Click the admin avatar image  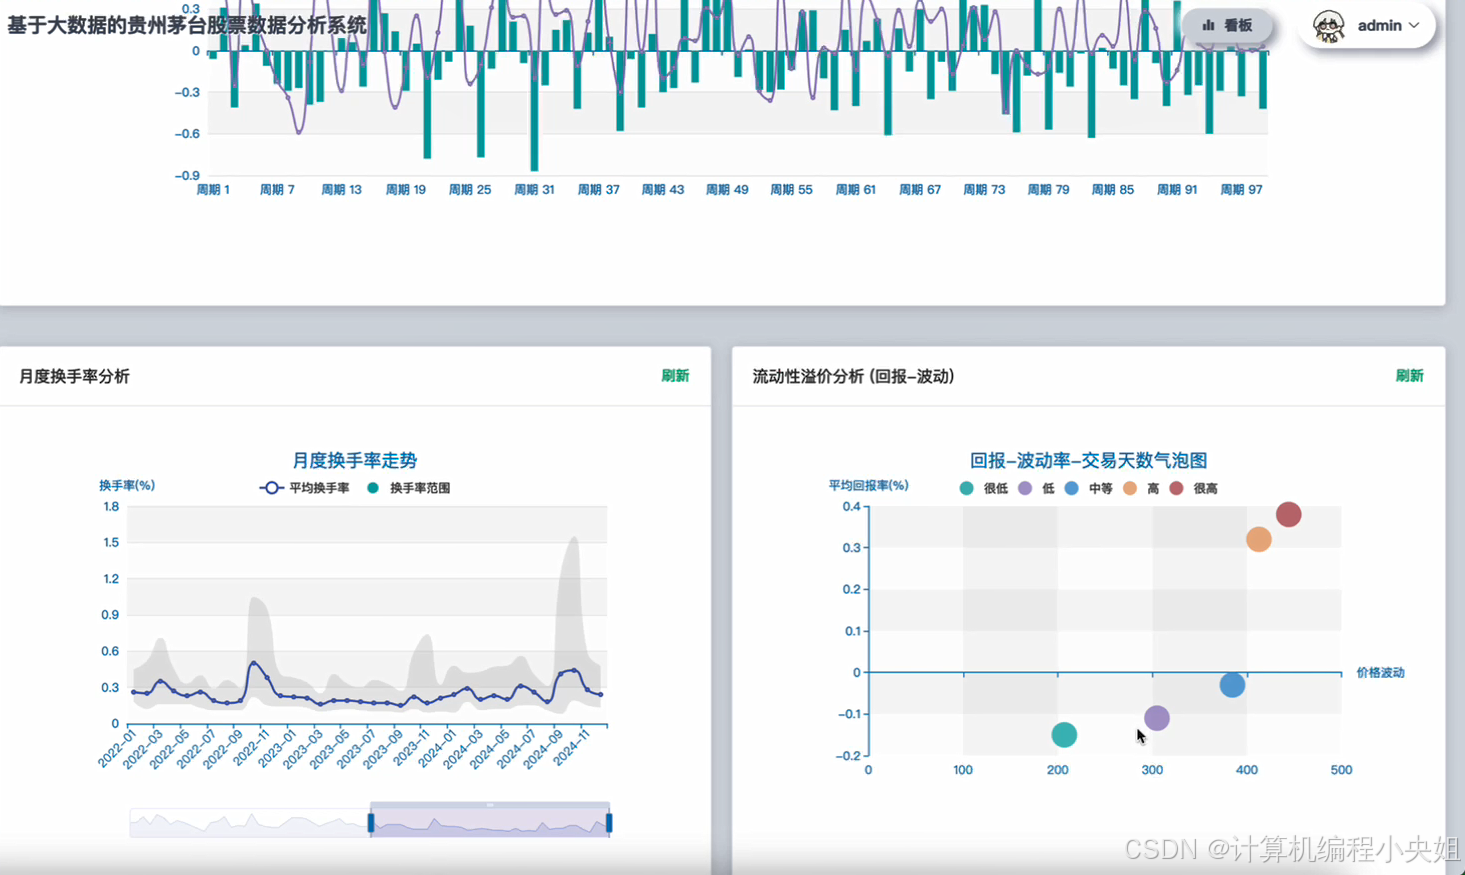[x=1329, y=26]
